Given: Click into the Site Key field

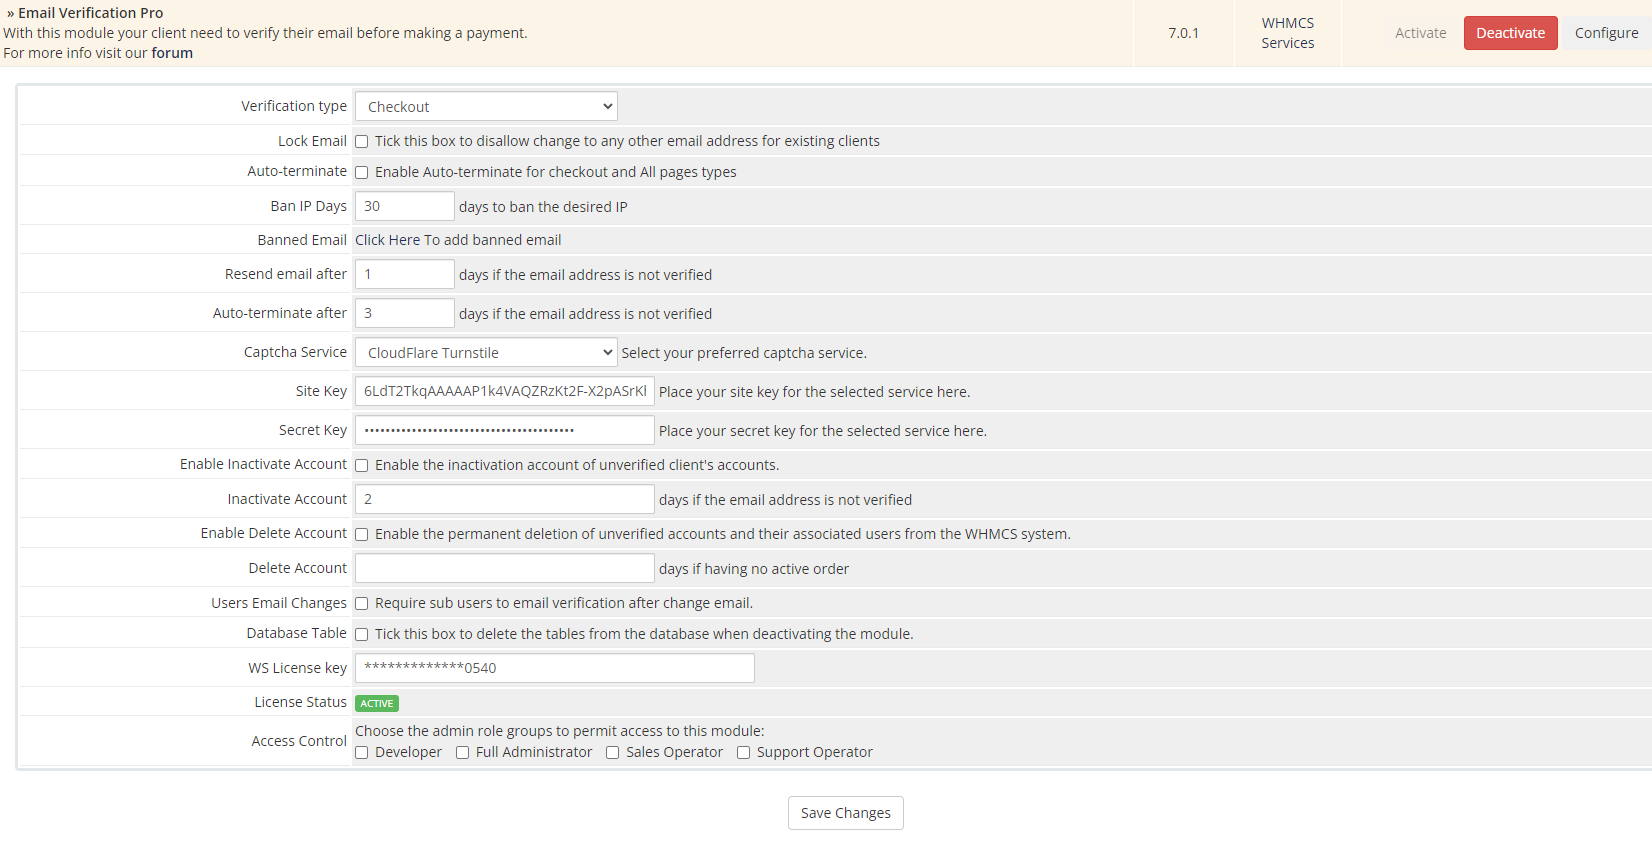Looking at the screenshot, I should [505, 391].
